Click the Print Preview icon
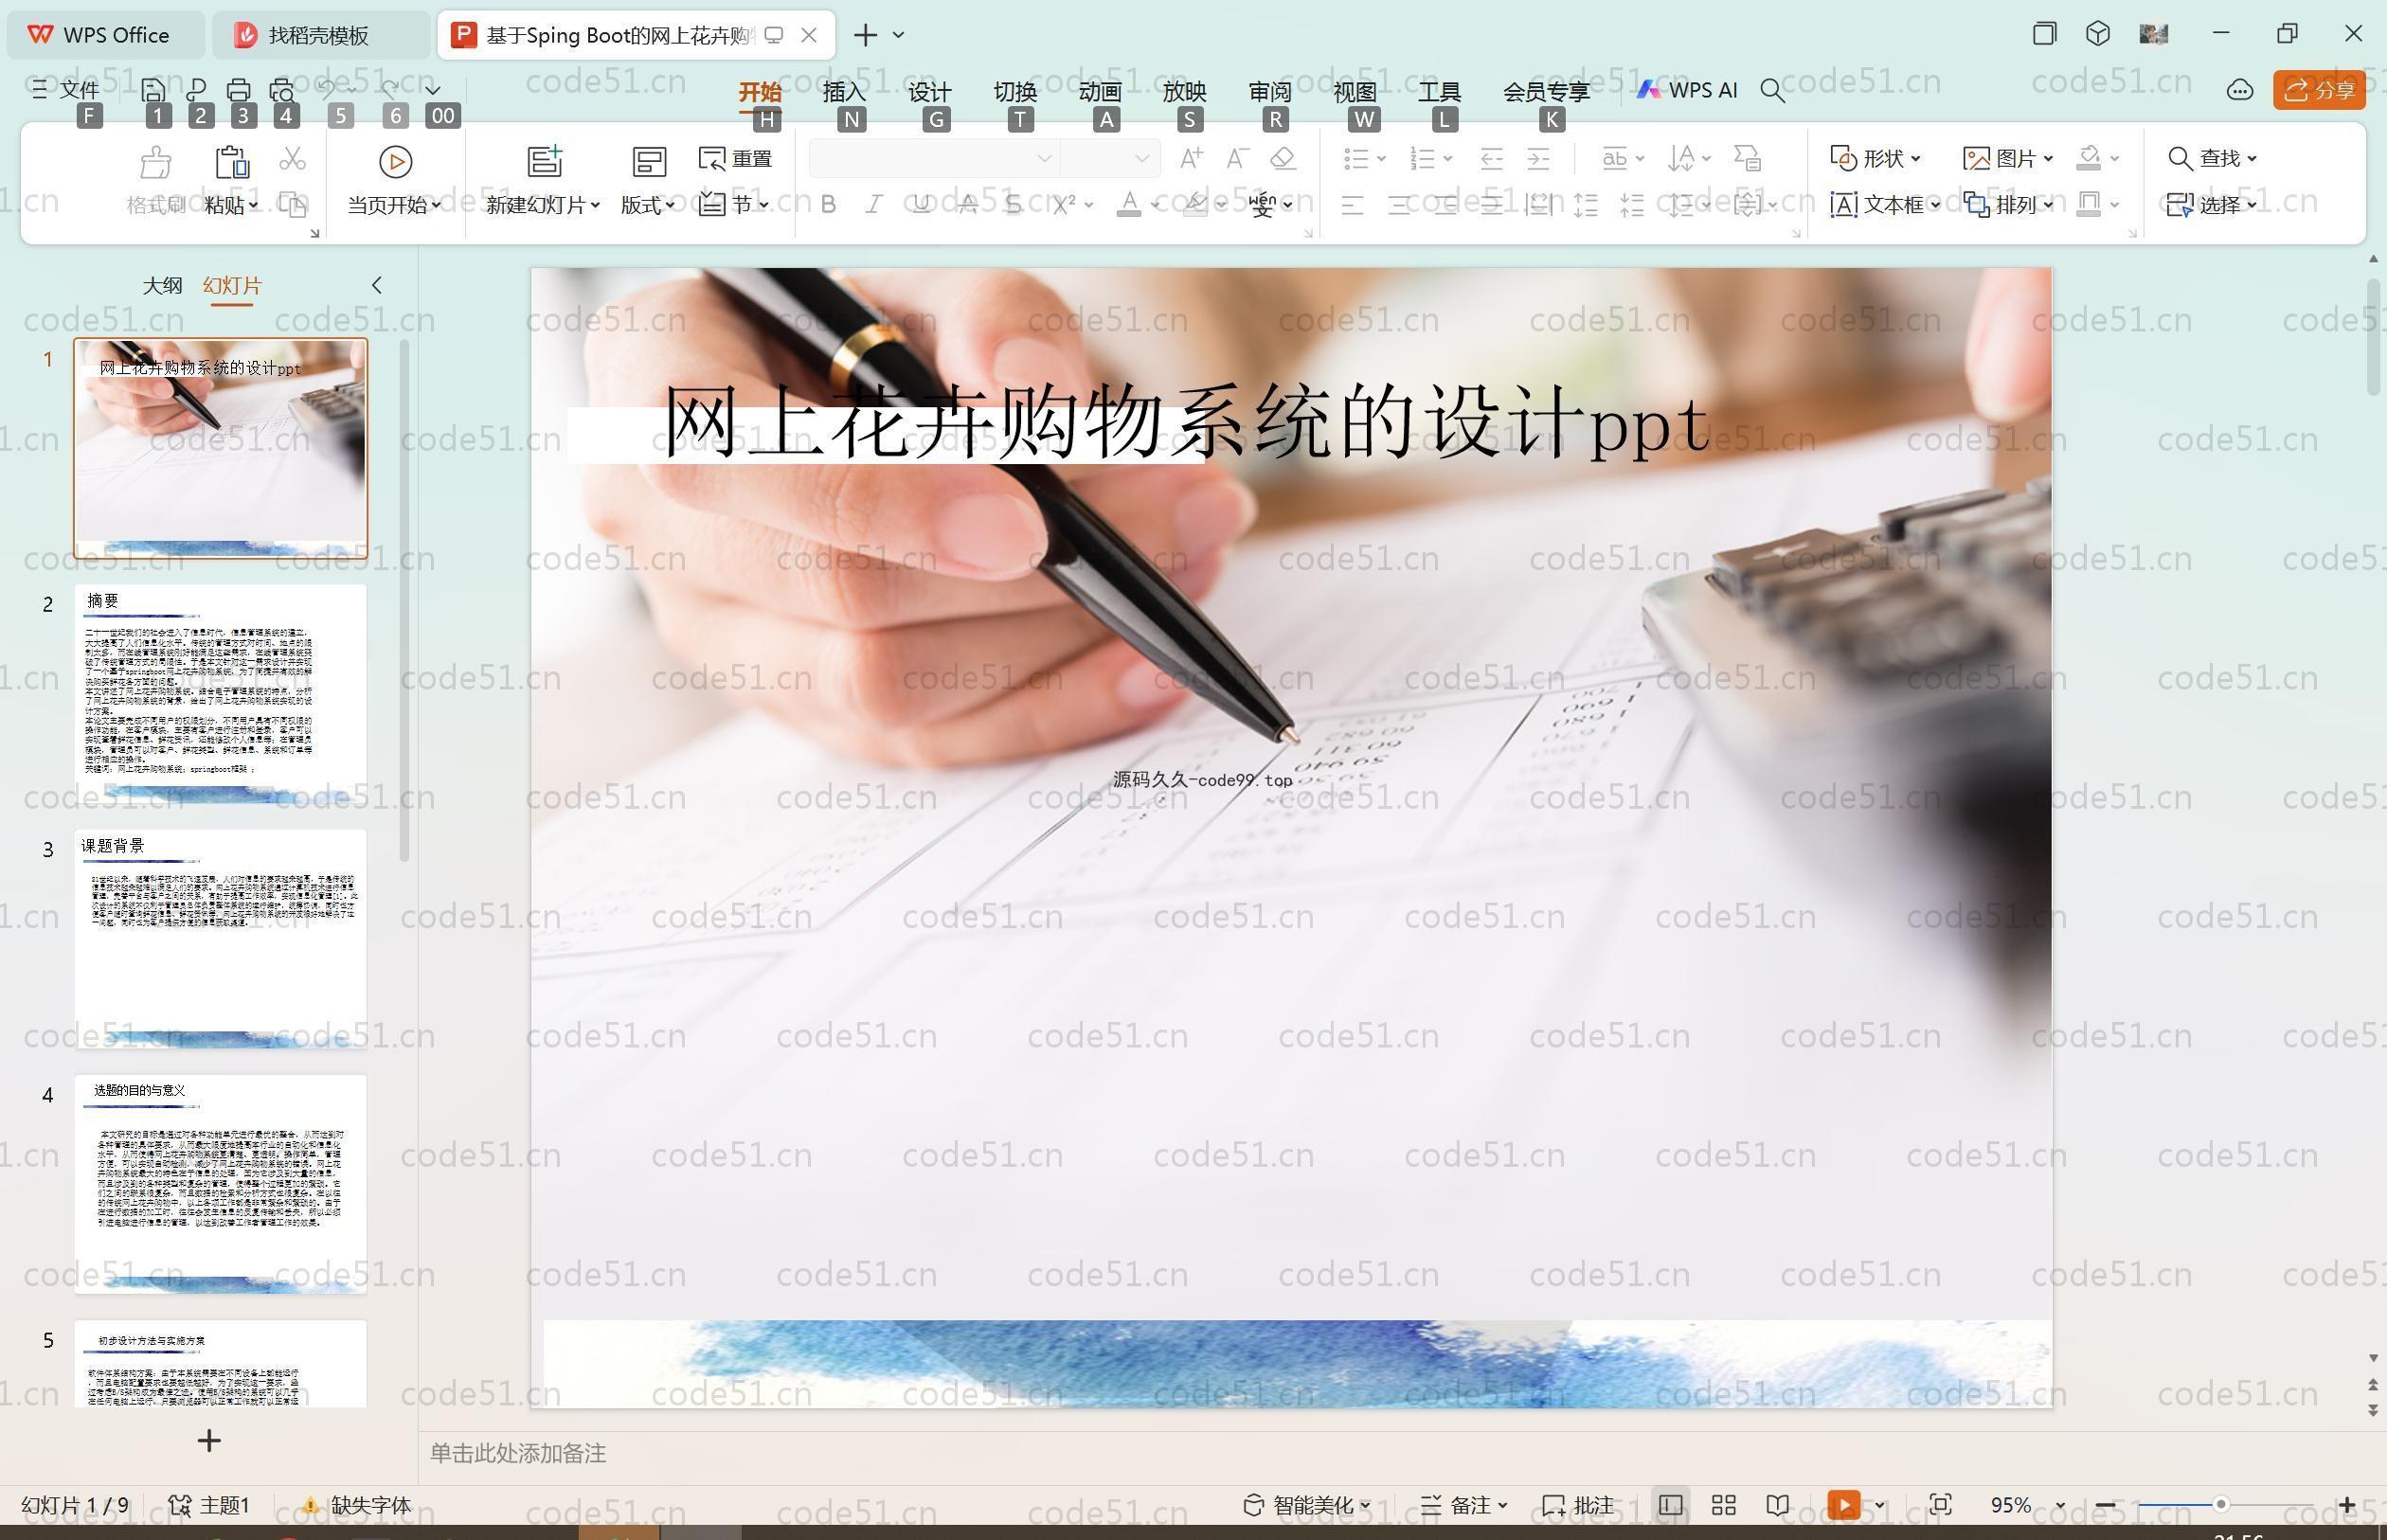This screenshot has width=2387, height=1540. point(282,90)
